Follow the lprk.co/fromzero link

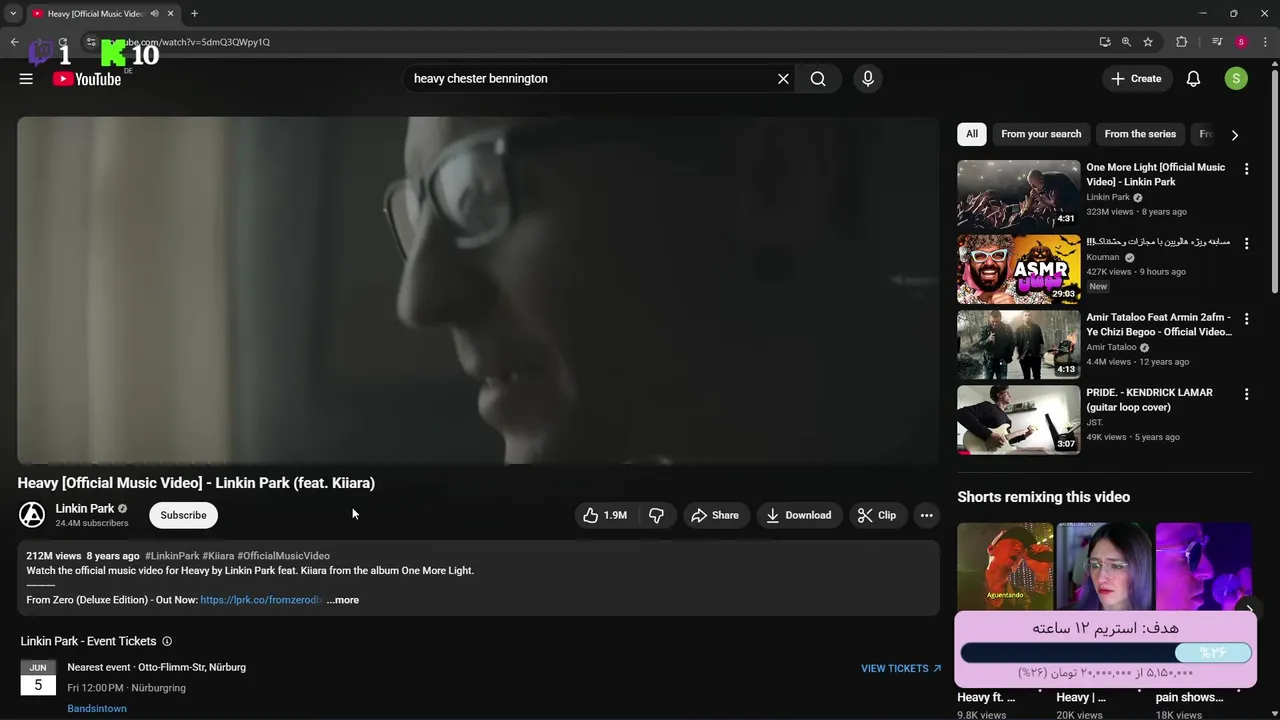click(261, 600)
